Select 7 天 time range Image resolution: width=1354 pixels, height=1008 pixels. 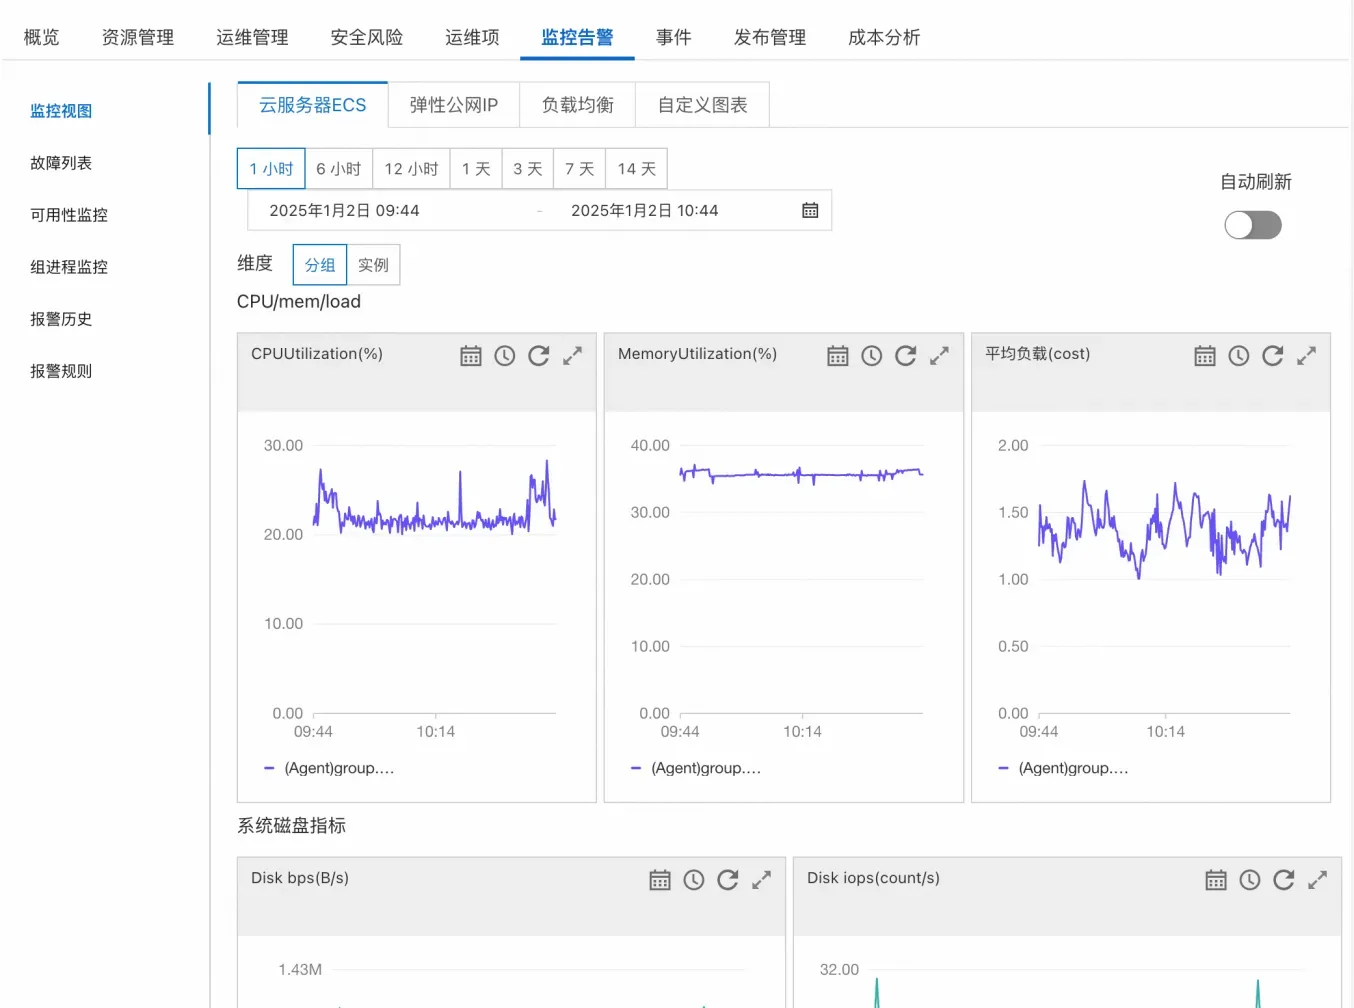pos(580,169)
